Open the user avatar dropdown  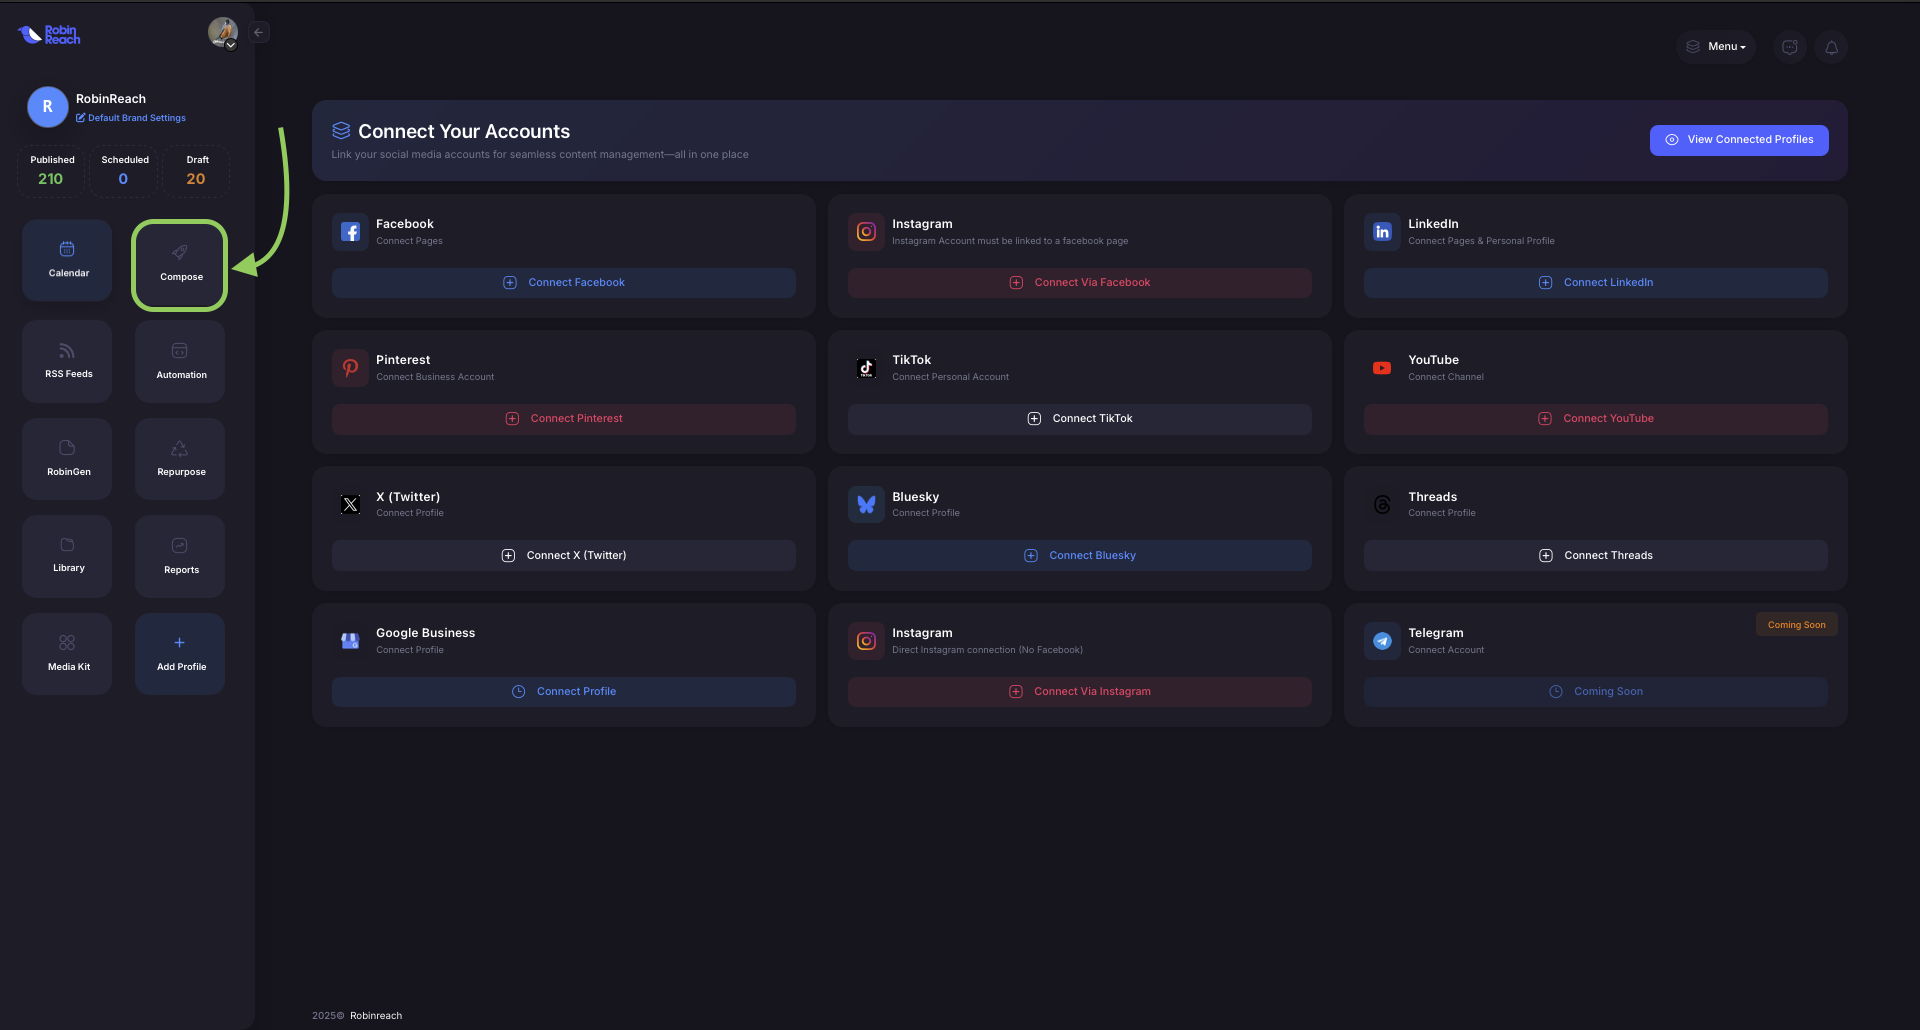[x=223, y=33]
